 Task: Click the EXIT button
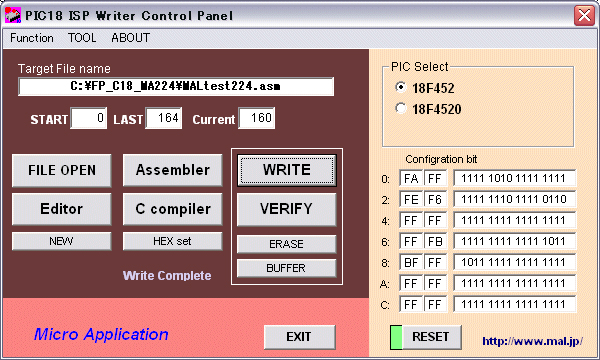(x=300, y=337)
